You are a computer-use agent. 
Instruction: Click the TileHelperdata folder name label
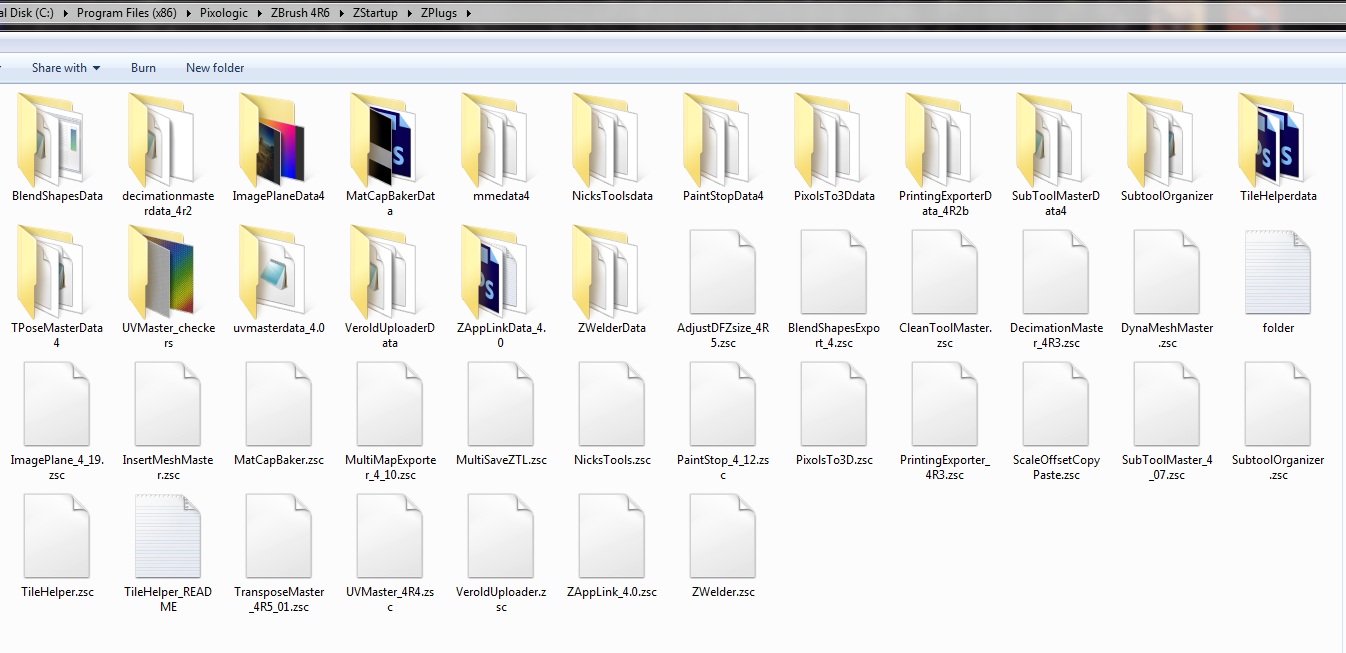pyautogui.click(x=1278, y=196)
